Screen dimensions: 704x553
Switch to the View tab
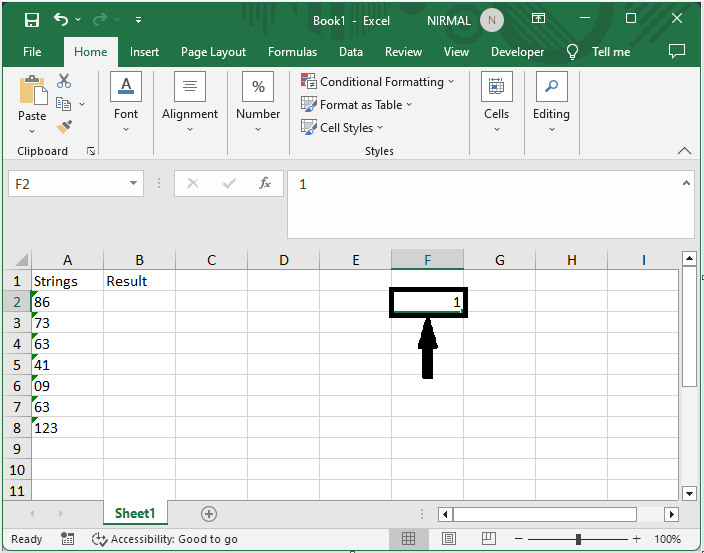click(456, 52)
